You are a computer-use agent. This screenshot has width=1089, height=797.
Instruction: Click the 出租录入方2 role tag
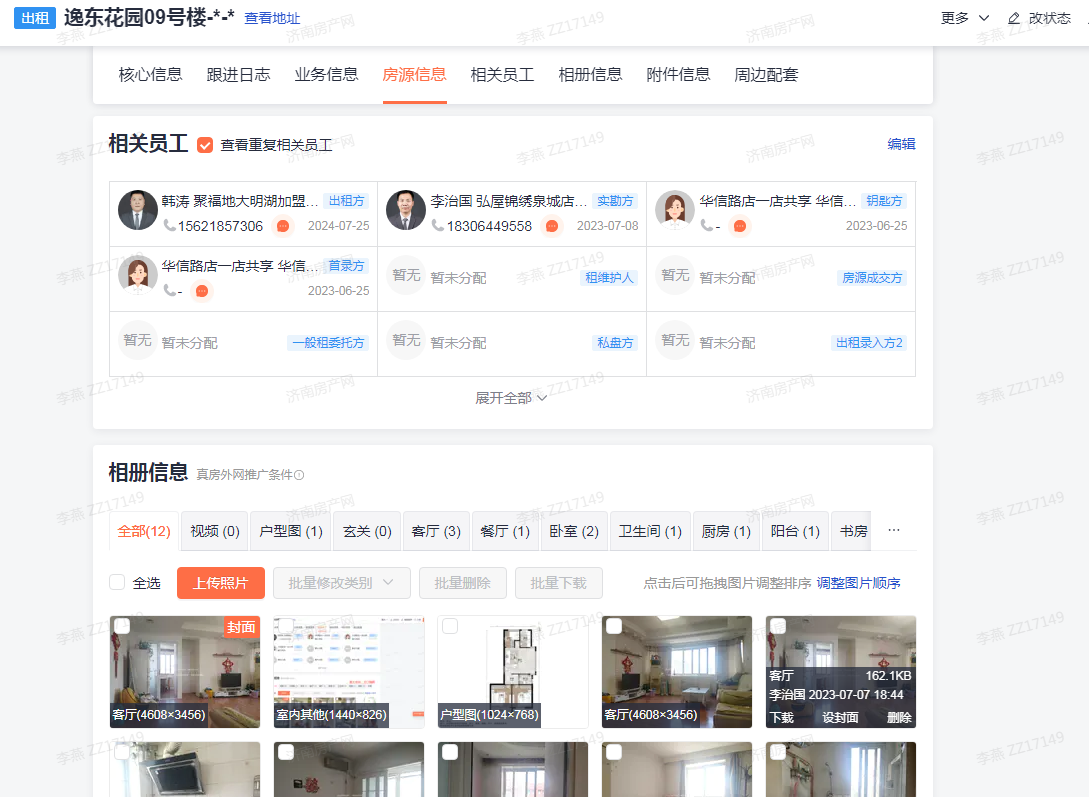pos(869,343)
